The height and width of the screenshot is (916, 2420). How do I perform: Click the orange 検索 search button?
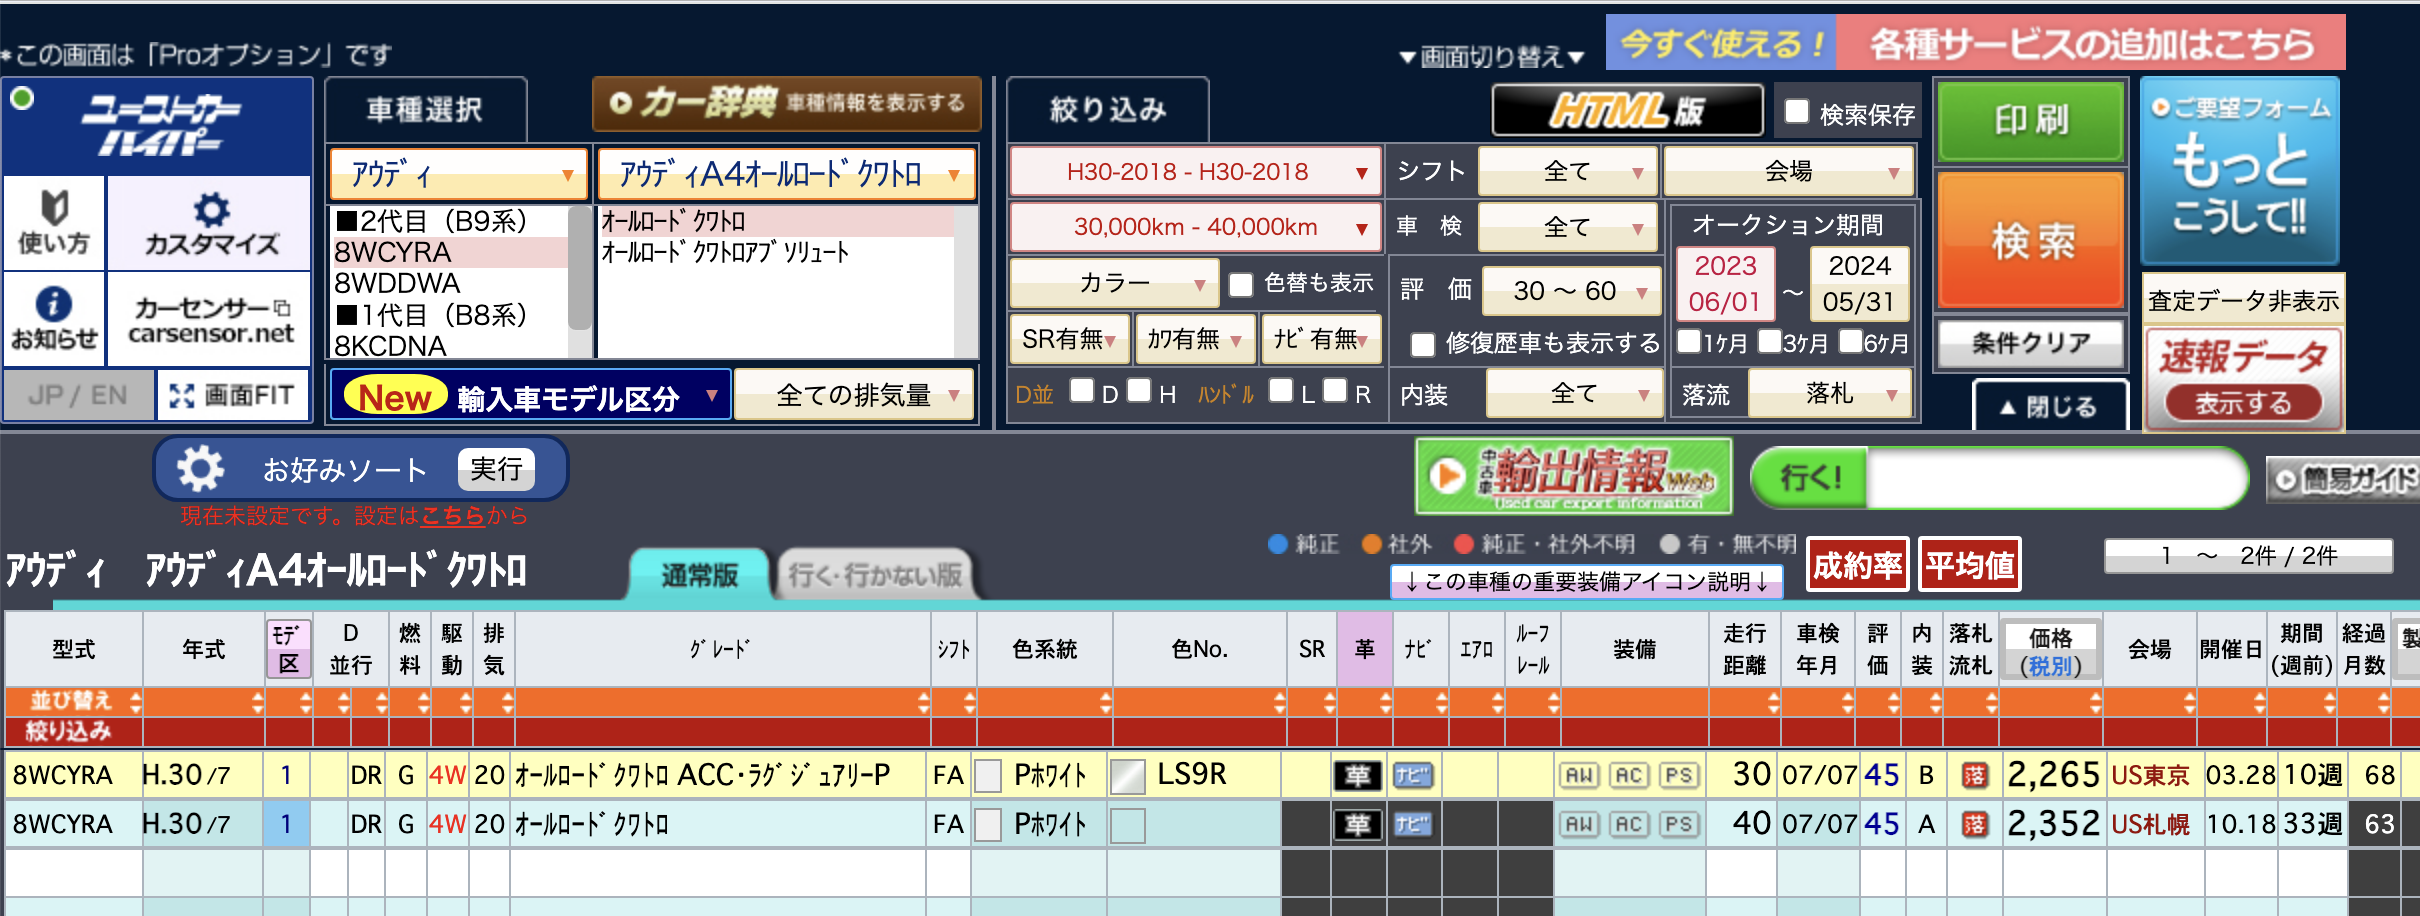[x=2031, y=241]
